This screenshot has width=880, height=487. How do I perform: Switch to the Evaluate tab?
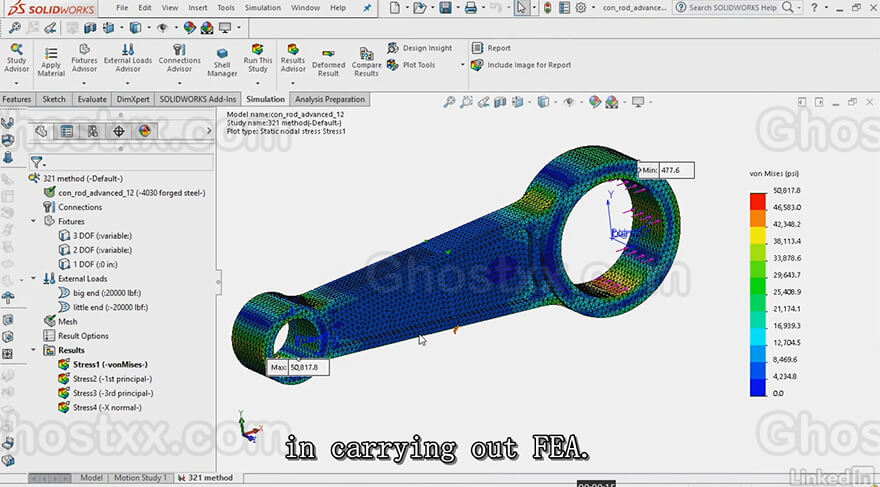[x=92, y=99]
